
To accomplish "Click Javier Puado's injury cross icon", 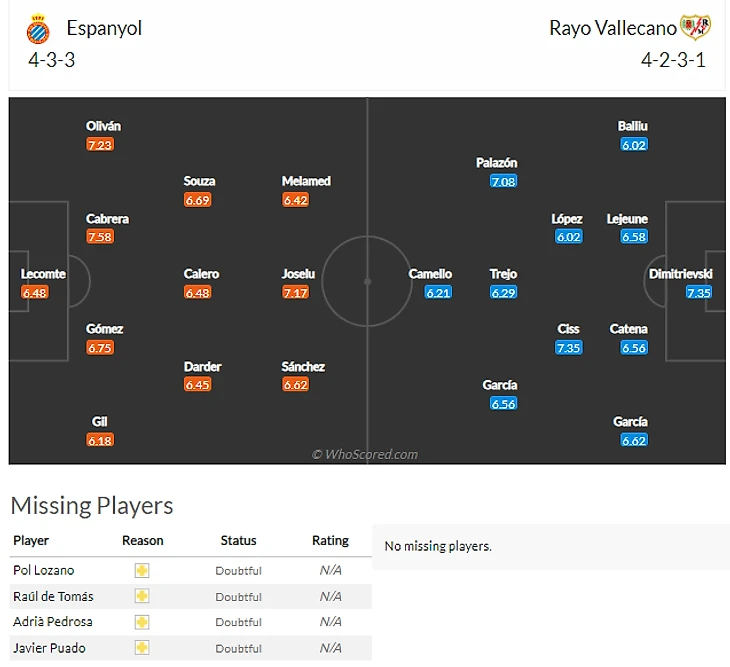I will pos(142,648).
